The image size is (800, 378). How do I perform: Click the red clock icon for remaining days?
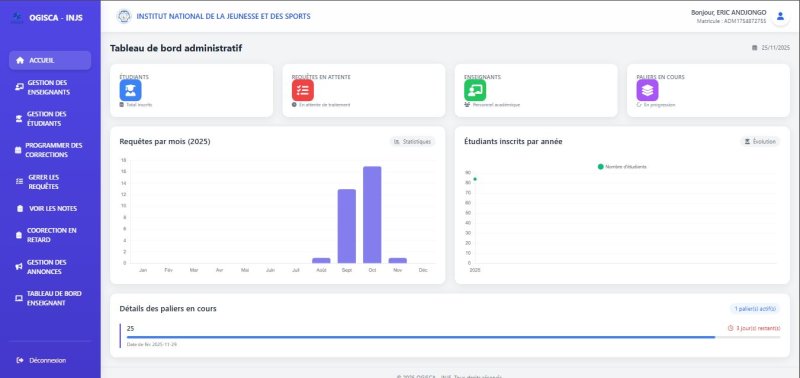pos(731,328)
